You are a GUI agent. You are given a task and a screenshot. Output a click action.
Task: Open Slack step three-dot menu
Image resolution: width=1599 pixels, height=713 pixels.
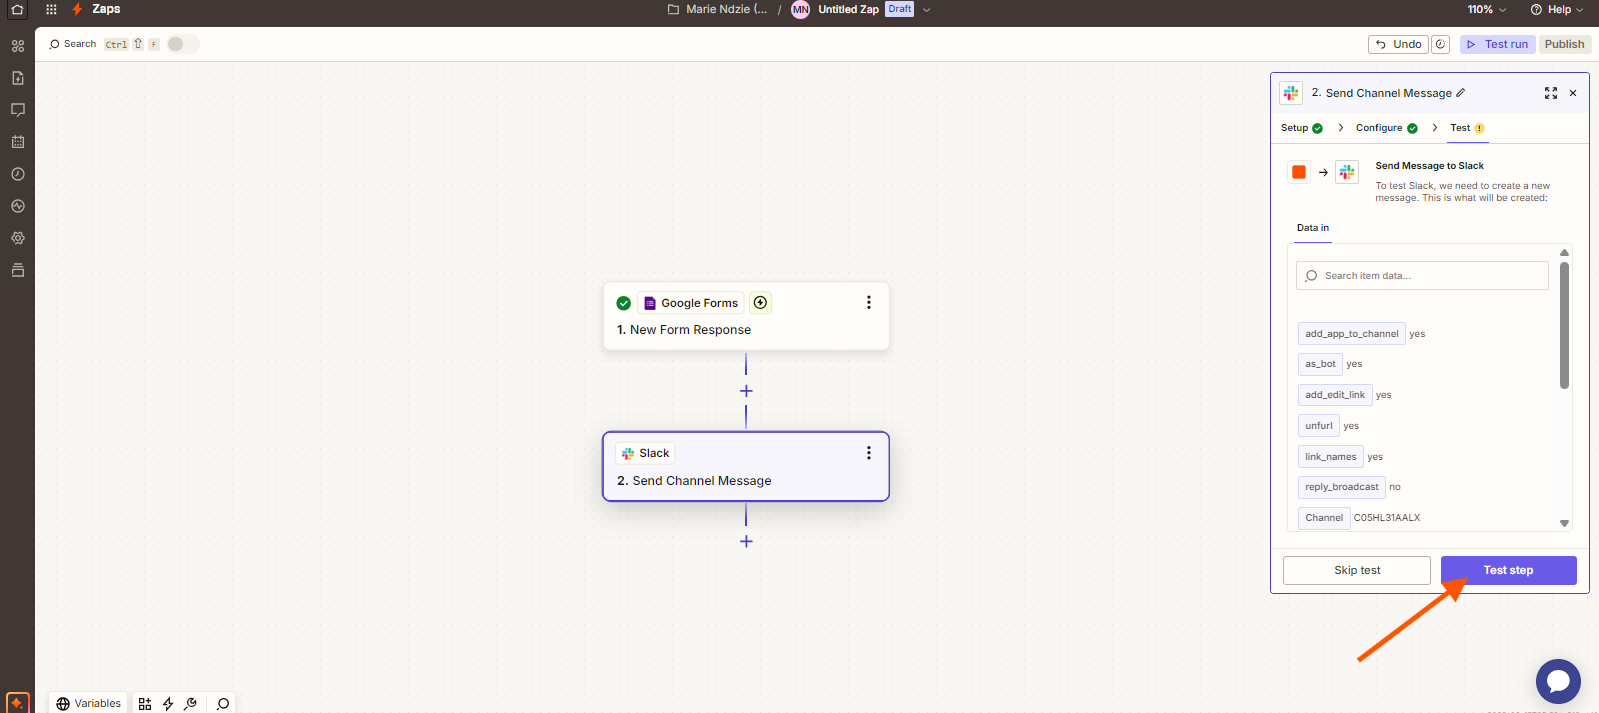pyautogui.click(x=868, y=453)
